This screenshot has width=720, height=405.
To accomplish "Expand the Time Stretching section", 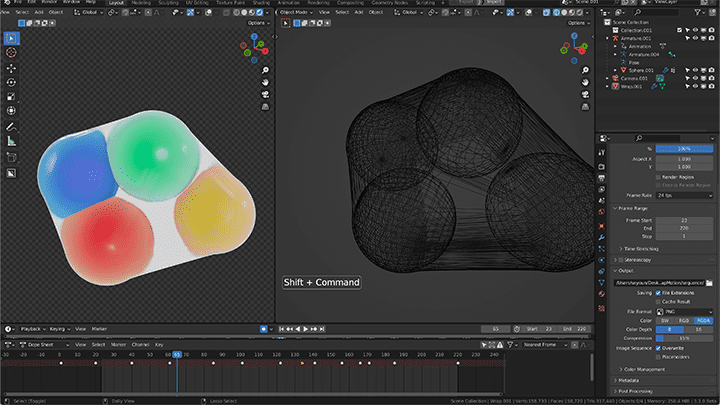I will click(x=641, y=249).
